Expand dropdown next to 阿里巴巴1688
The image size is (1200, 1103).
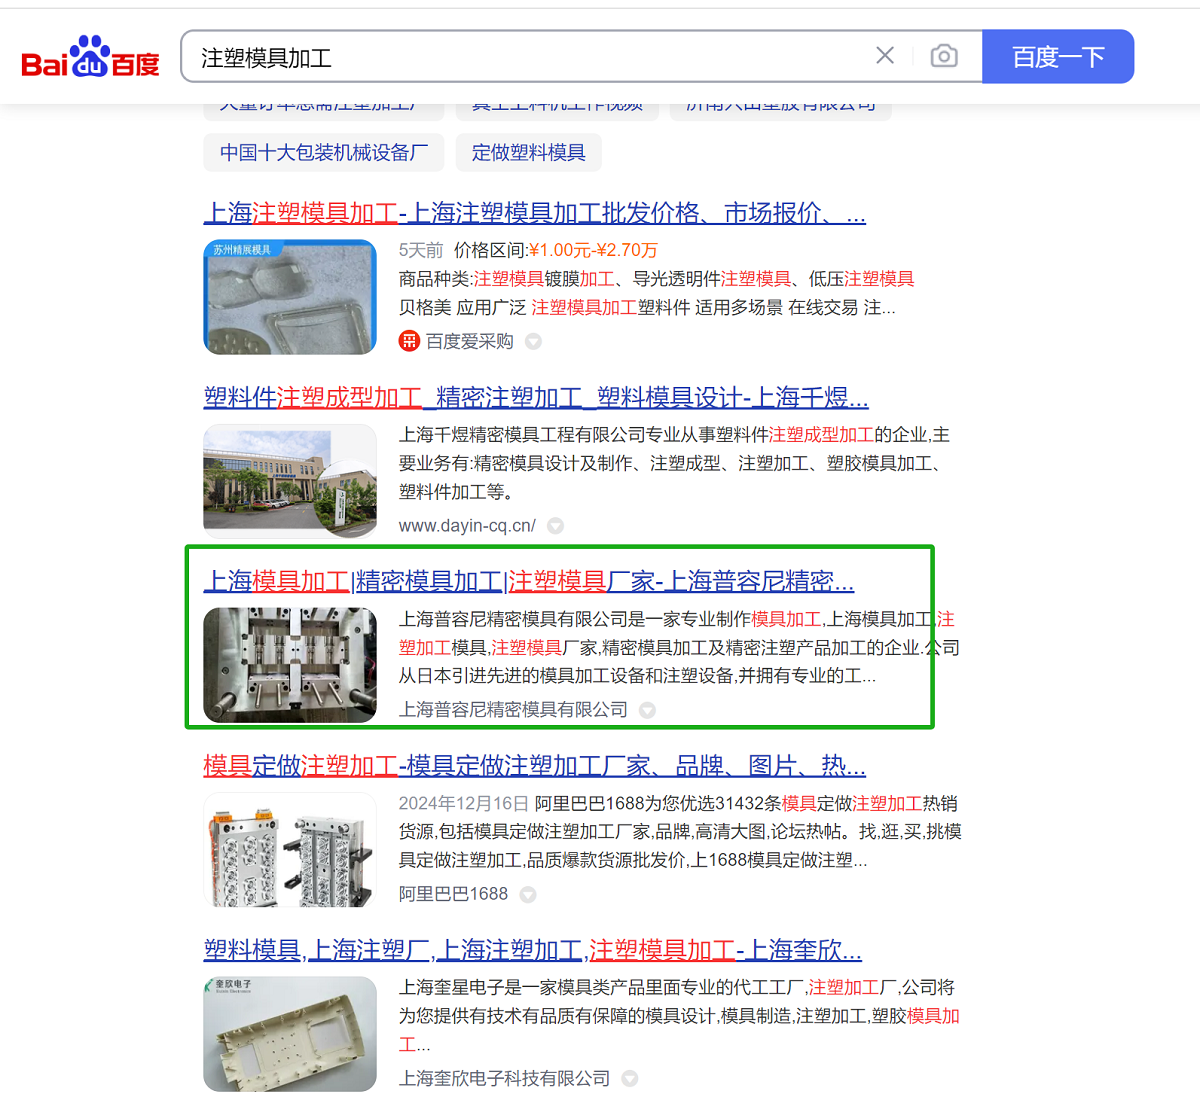[528, 894]
